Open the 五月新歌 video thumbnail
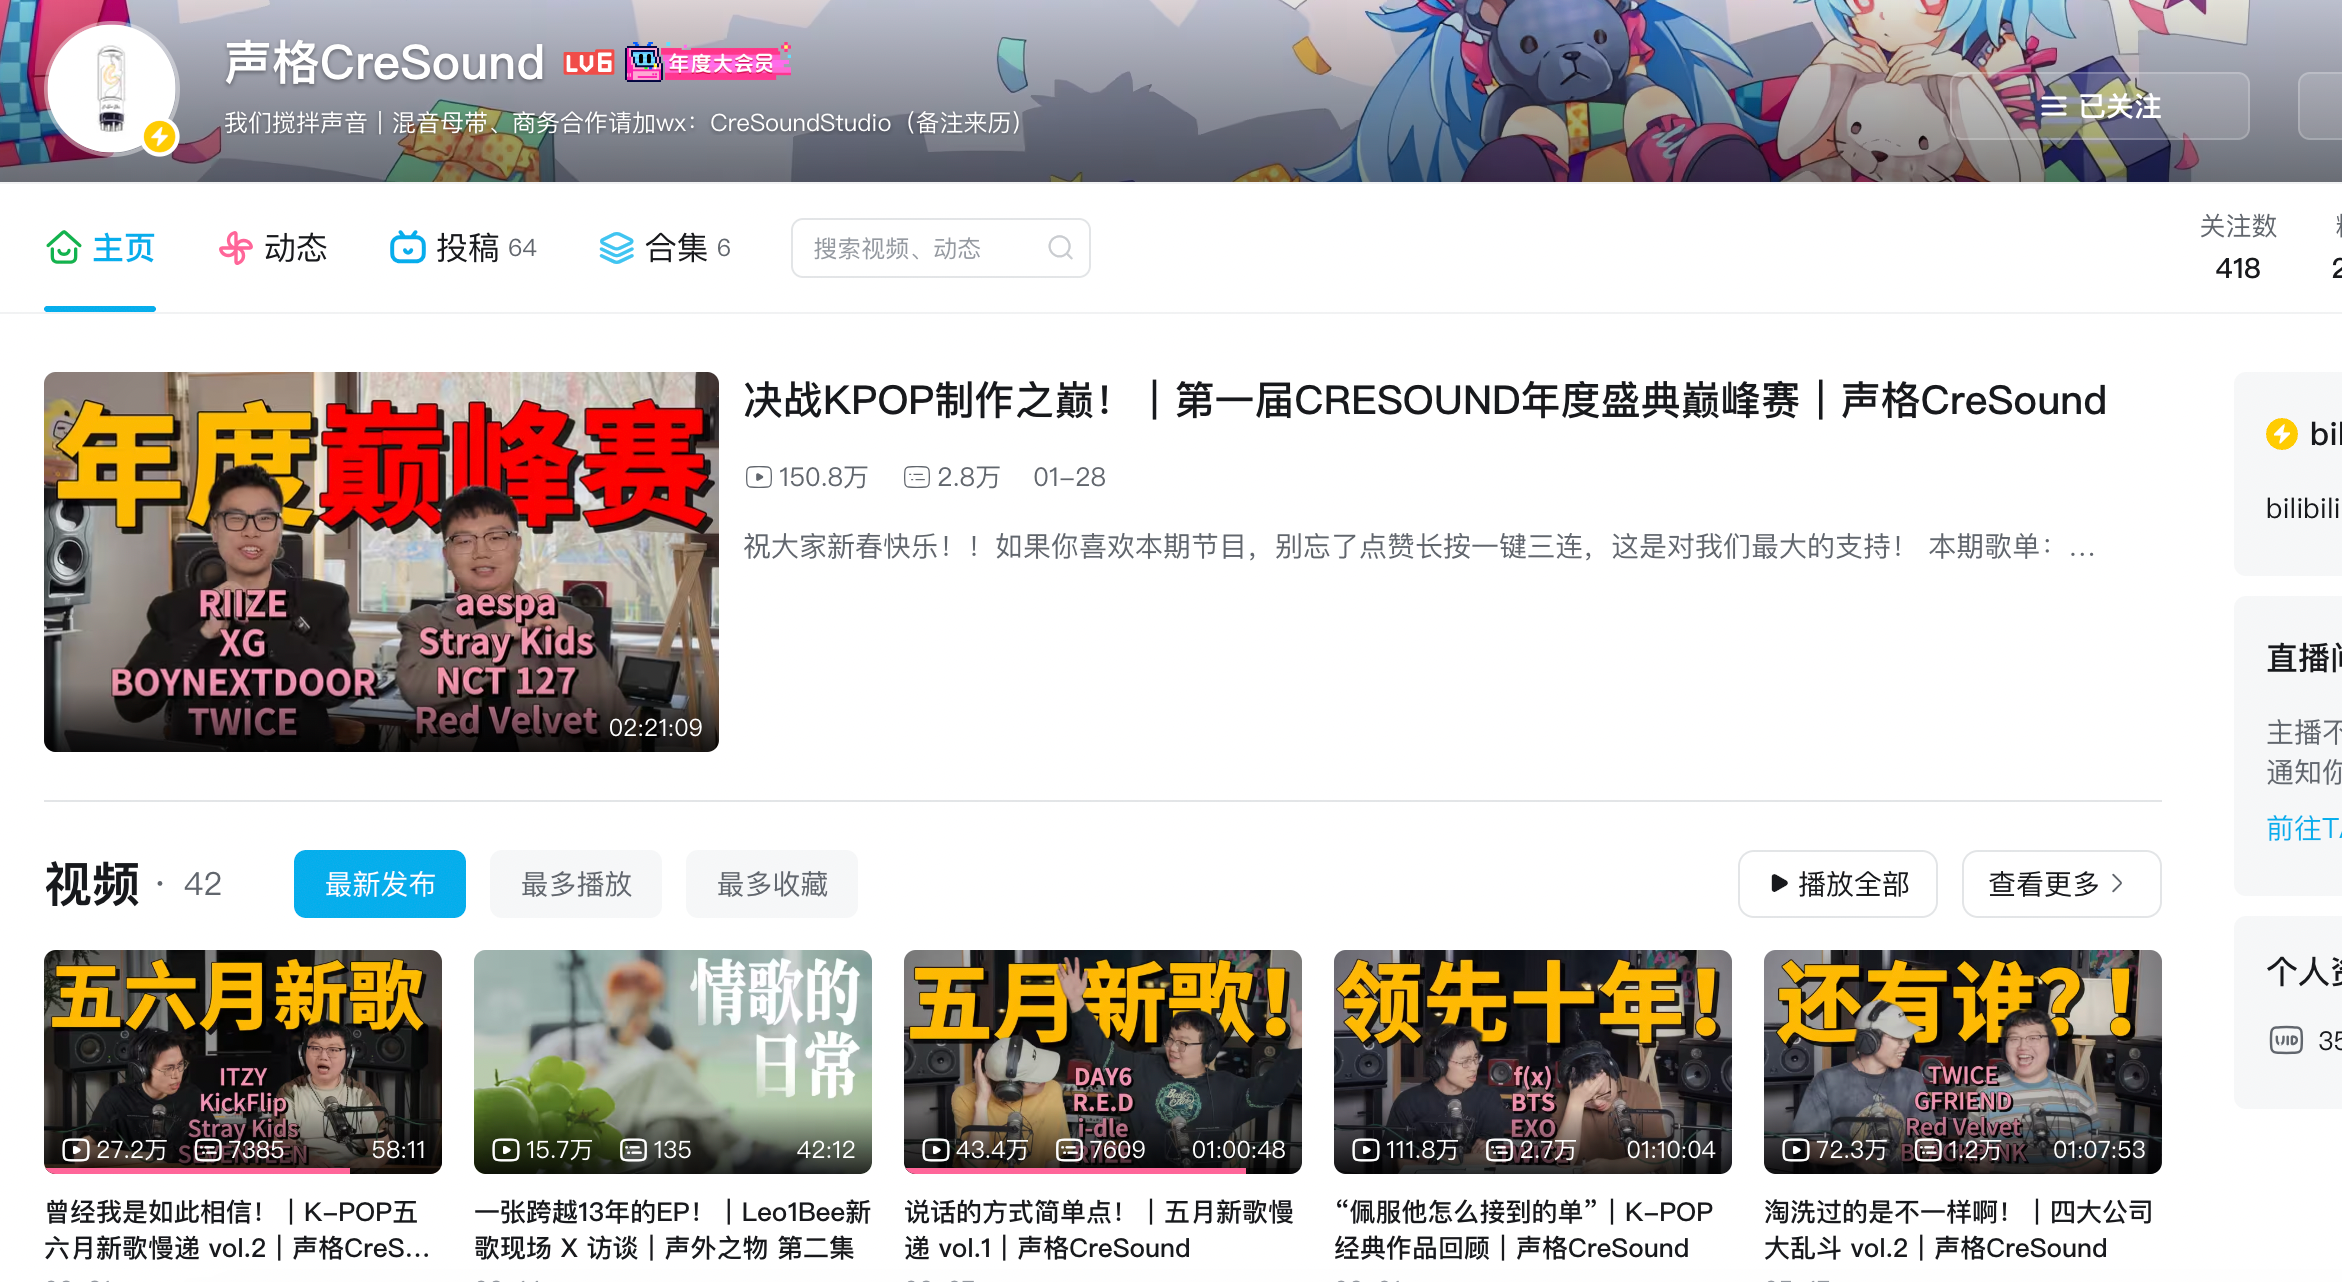This screenshot has height=1282, width=2342. (x=1103, y=1062)
